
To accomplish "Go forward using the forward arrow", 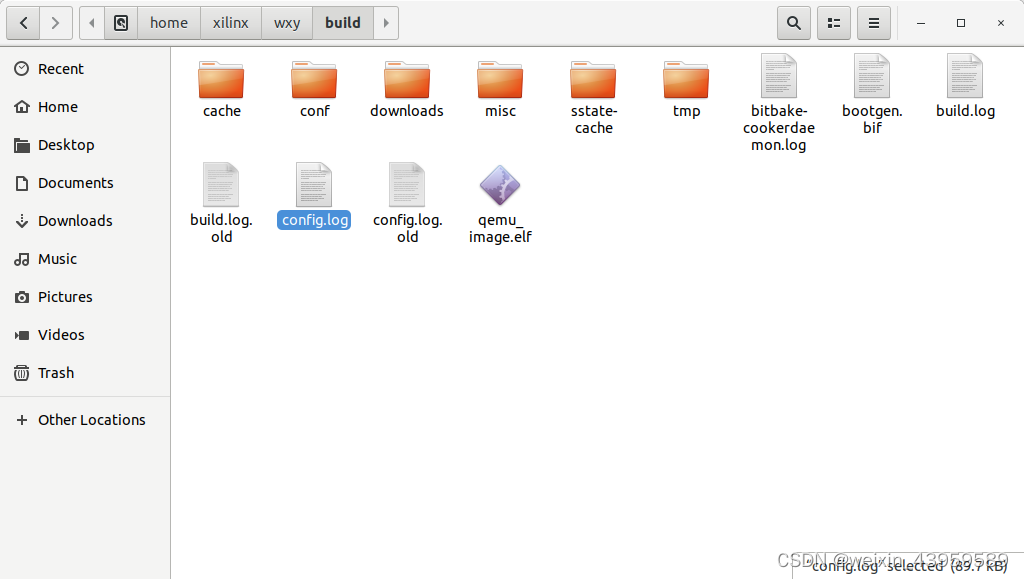I will click(x=56, y=22).
